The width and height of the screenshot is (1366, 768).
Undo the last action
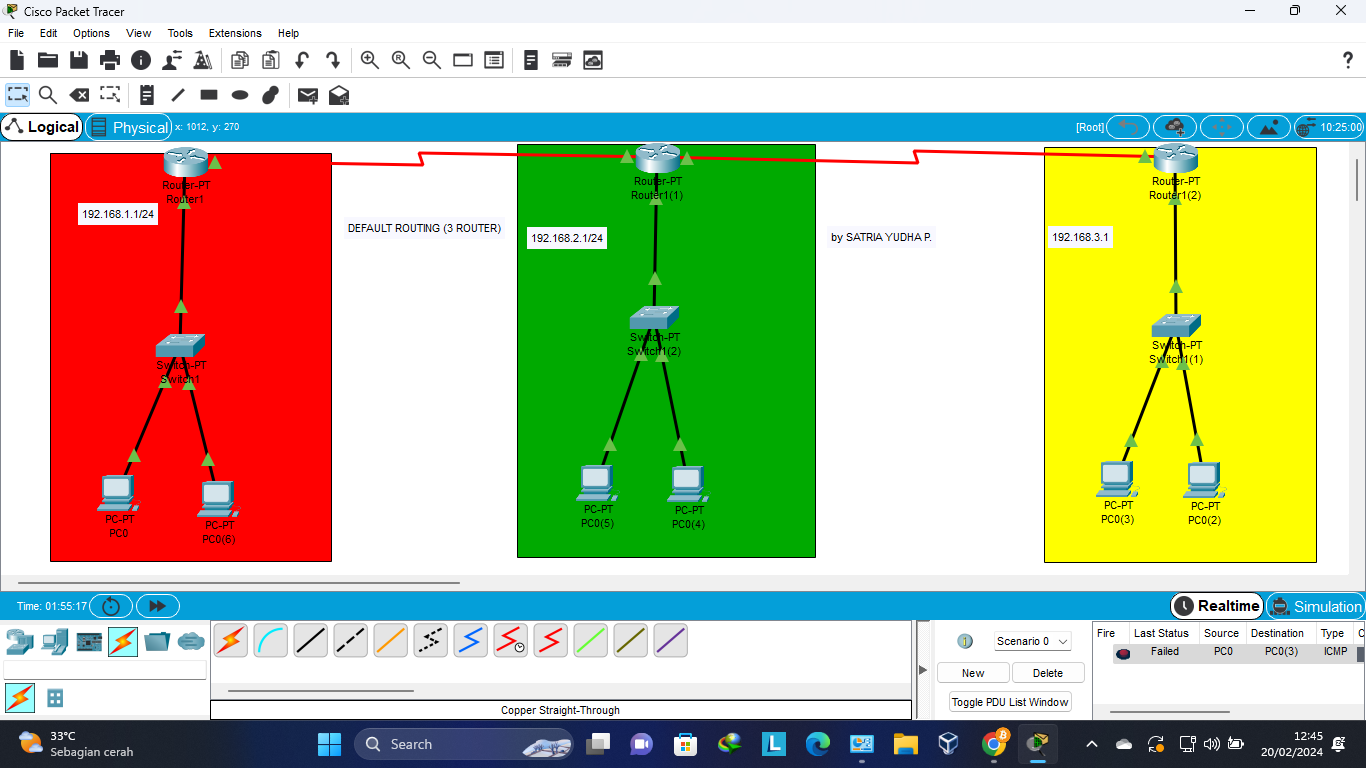click(x=302, y=60)
